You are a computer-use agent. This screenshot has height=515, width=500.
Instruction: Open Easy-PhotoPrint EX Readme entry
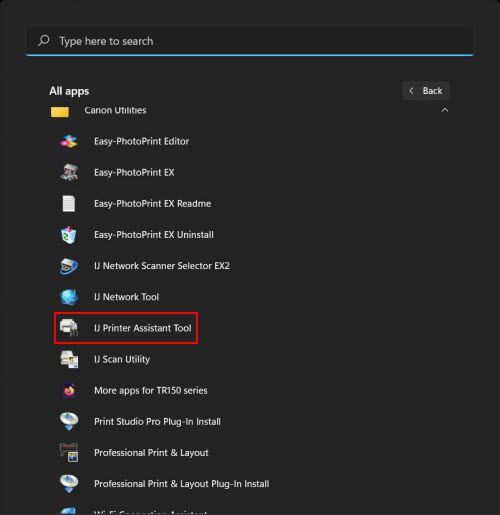tap(152, 204)
